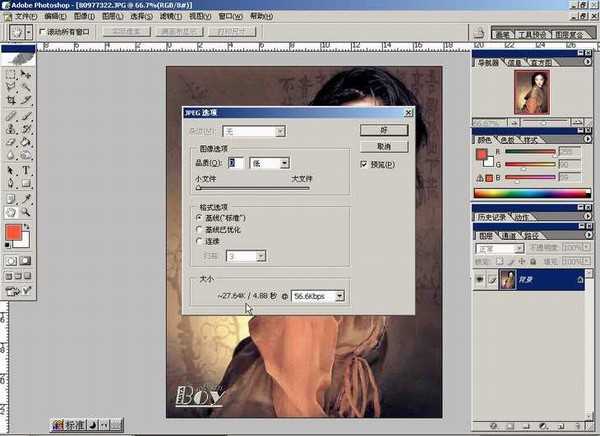Click the 取消 (Cancel) button
The width and height of the screenshot is (600, 436).
point(381,146)
